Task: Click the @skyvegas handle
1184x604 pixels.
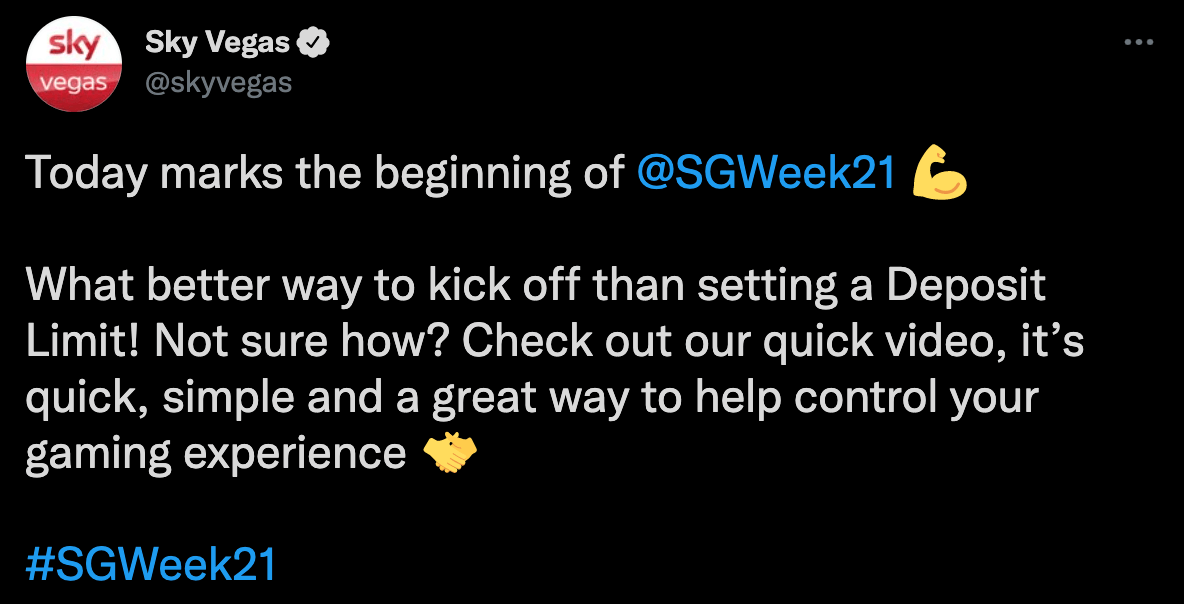Action: point(218,82)
